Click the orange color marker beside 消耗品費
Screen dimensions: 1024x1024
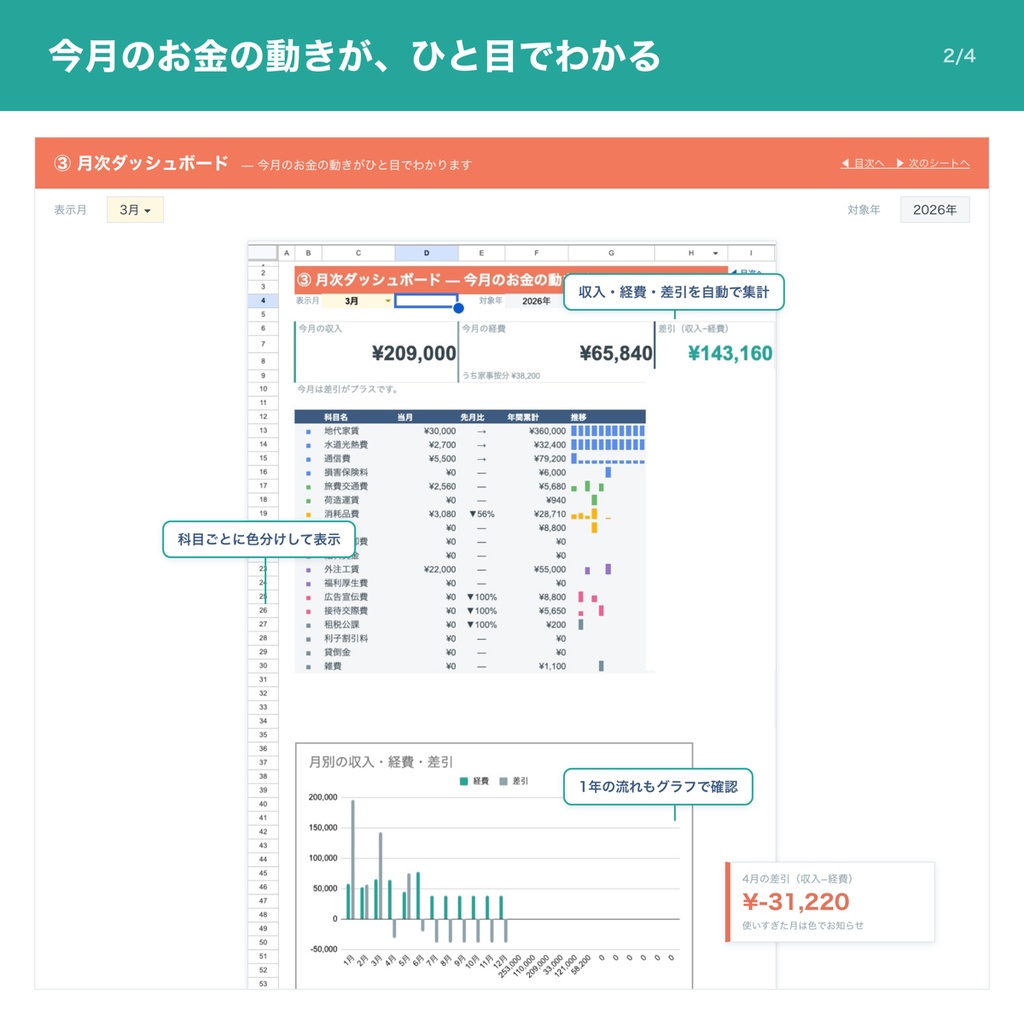coord(308,515)
